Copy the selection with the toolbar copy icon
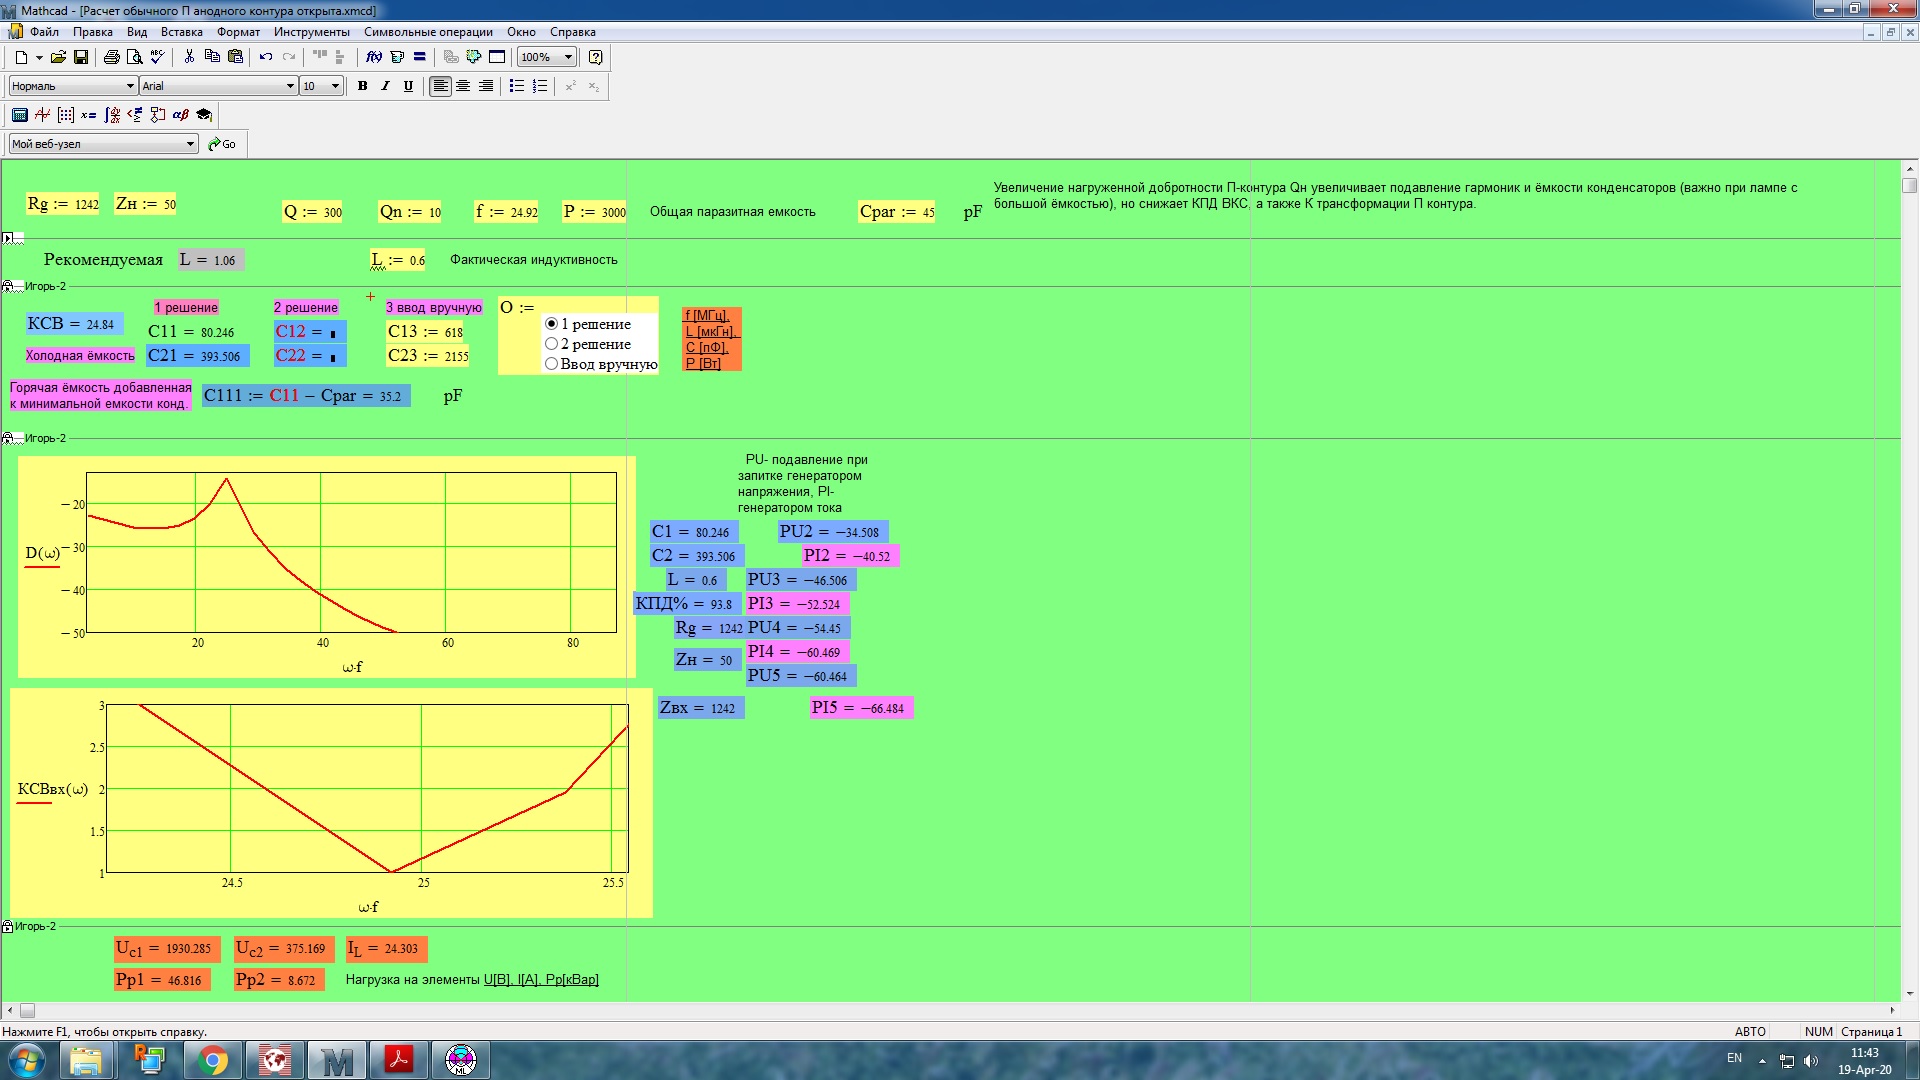 [212, 57]
